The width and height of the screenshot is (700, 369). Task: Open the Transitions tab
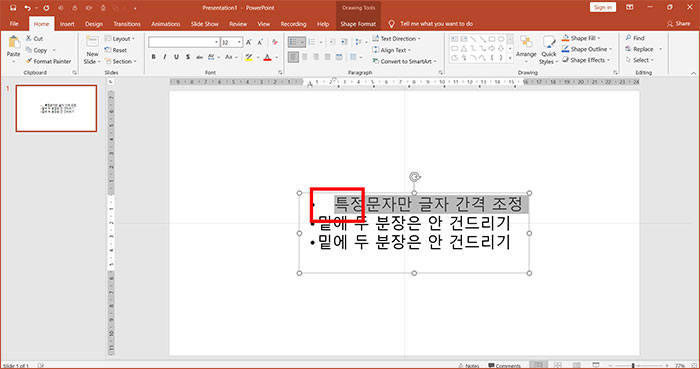click(127, 24)
